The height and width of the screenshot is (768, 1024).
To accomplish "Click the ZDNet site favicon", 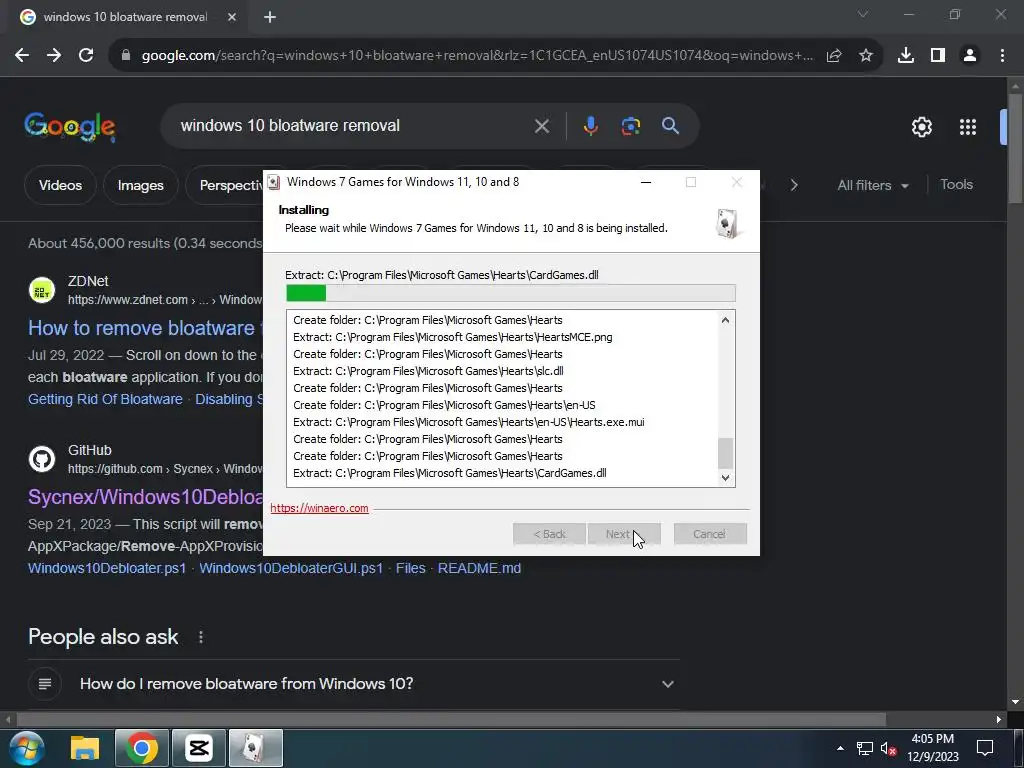I will (x=42, y=290).
